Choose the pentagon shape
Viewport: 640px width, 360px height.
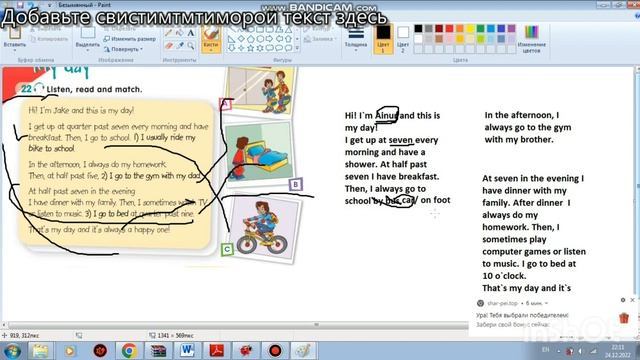pos(250,39)
